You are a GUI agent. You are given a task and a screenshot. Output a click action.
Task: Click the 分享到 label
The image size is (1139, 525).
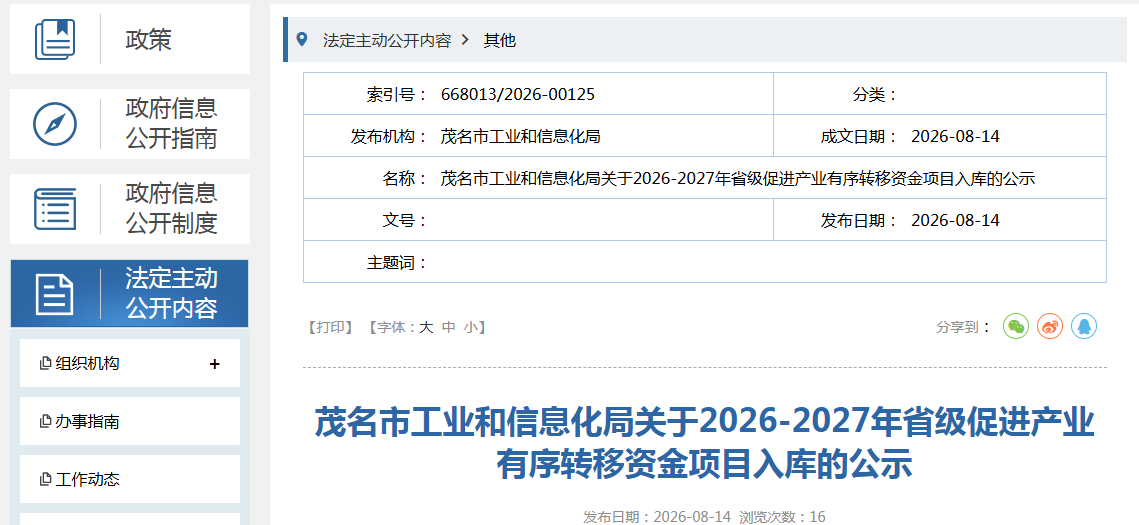pyautogui.click(x=964, y=327)
